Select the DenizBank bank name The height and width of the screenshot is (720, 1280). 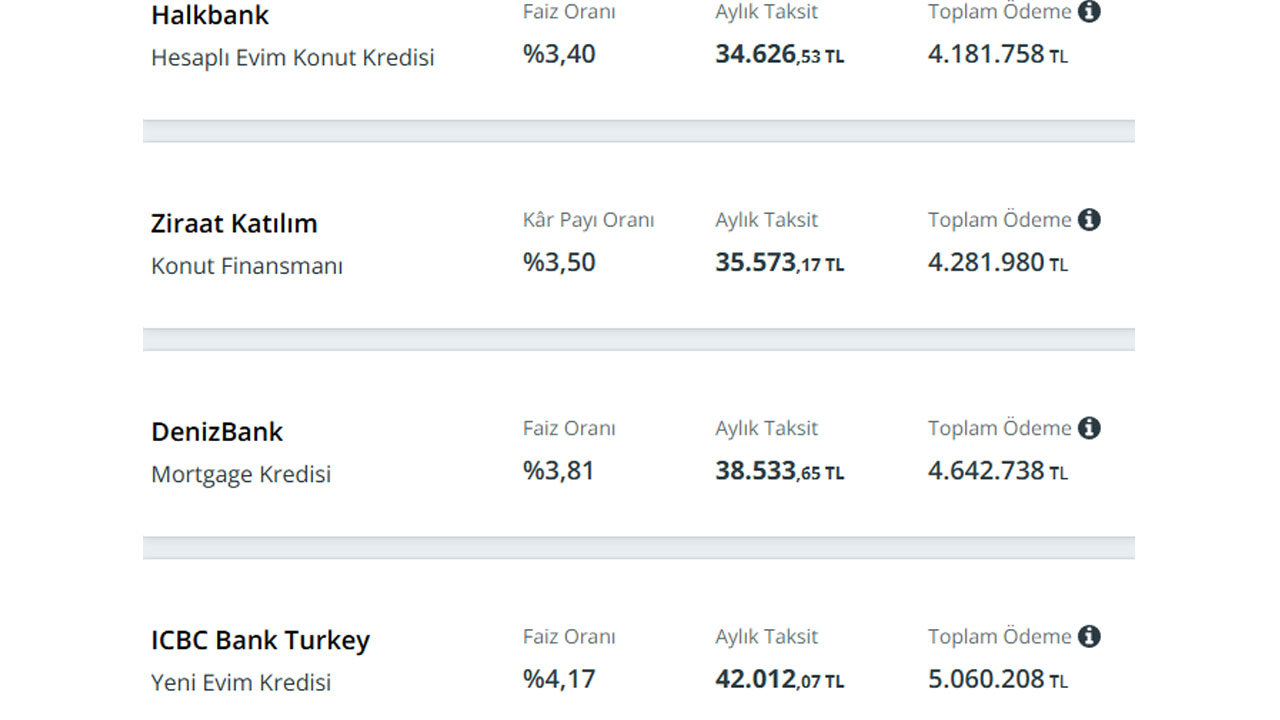217,431
